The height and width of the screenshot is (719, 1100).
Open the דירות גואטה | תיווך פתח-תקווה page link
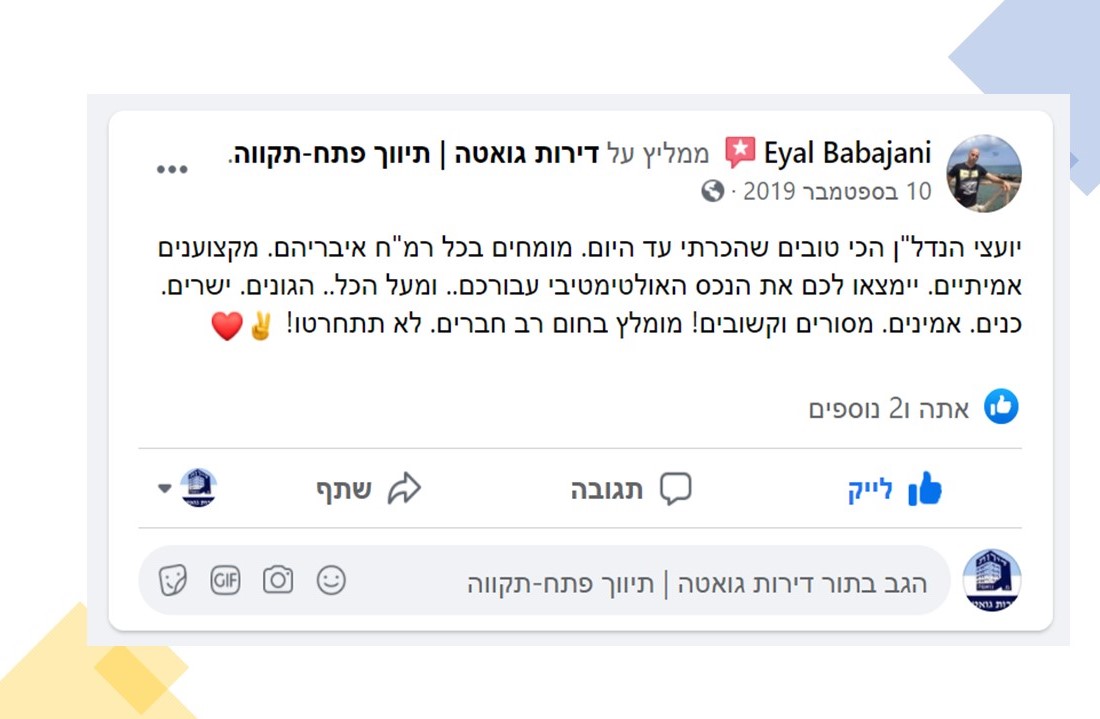point(414,154)
